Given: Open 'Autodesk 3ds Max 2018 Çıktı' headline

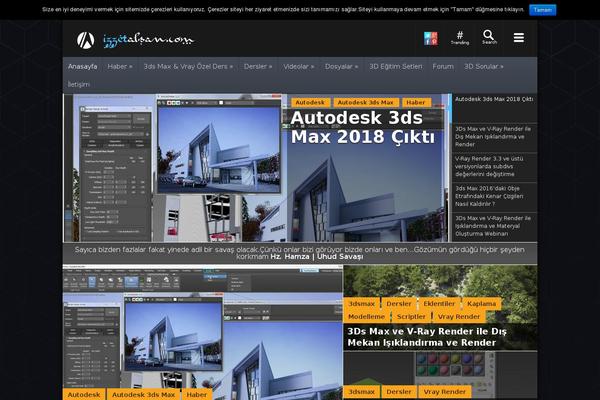Looking at the screenshot, I should click(x=362, y=127).
